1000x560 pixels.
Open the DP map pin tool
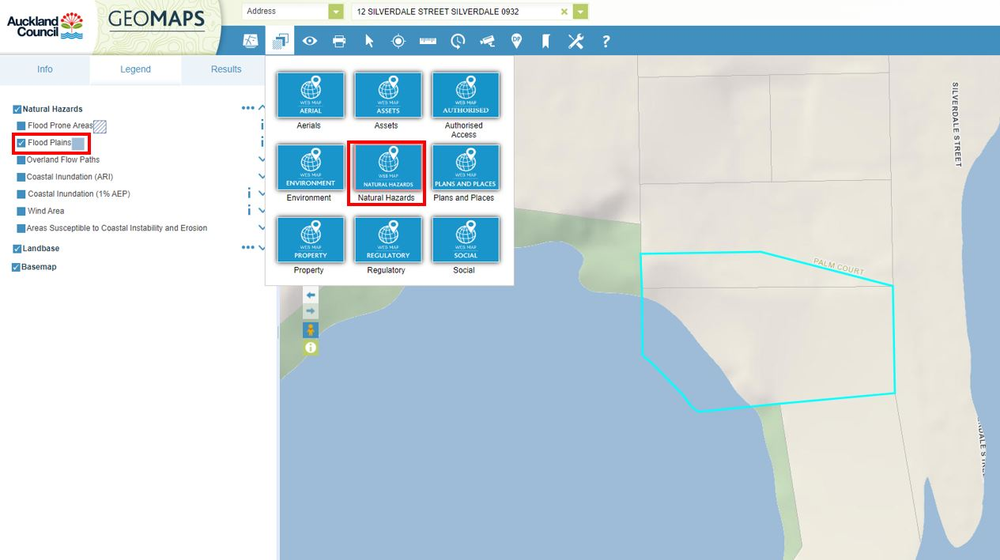click(517, 41)
